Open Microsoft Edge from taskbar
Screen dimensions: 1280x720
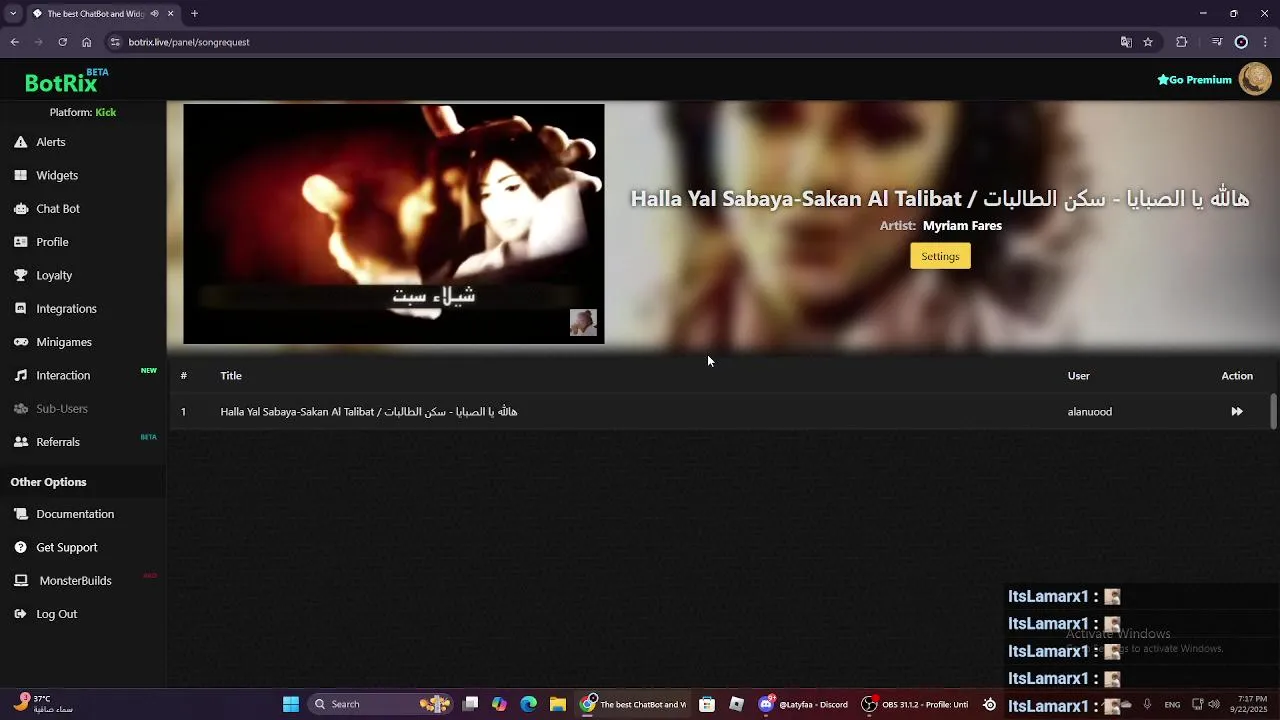pos(528,704)
